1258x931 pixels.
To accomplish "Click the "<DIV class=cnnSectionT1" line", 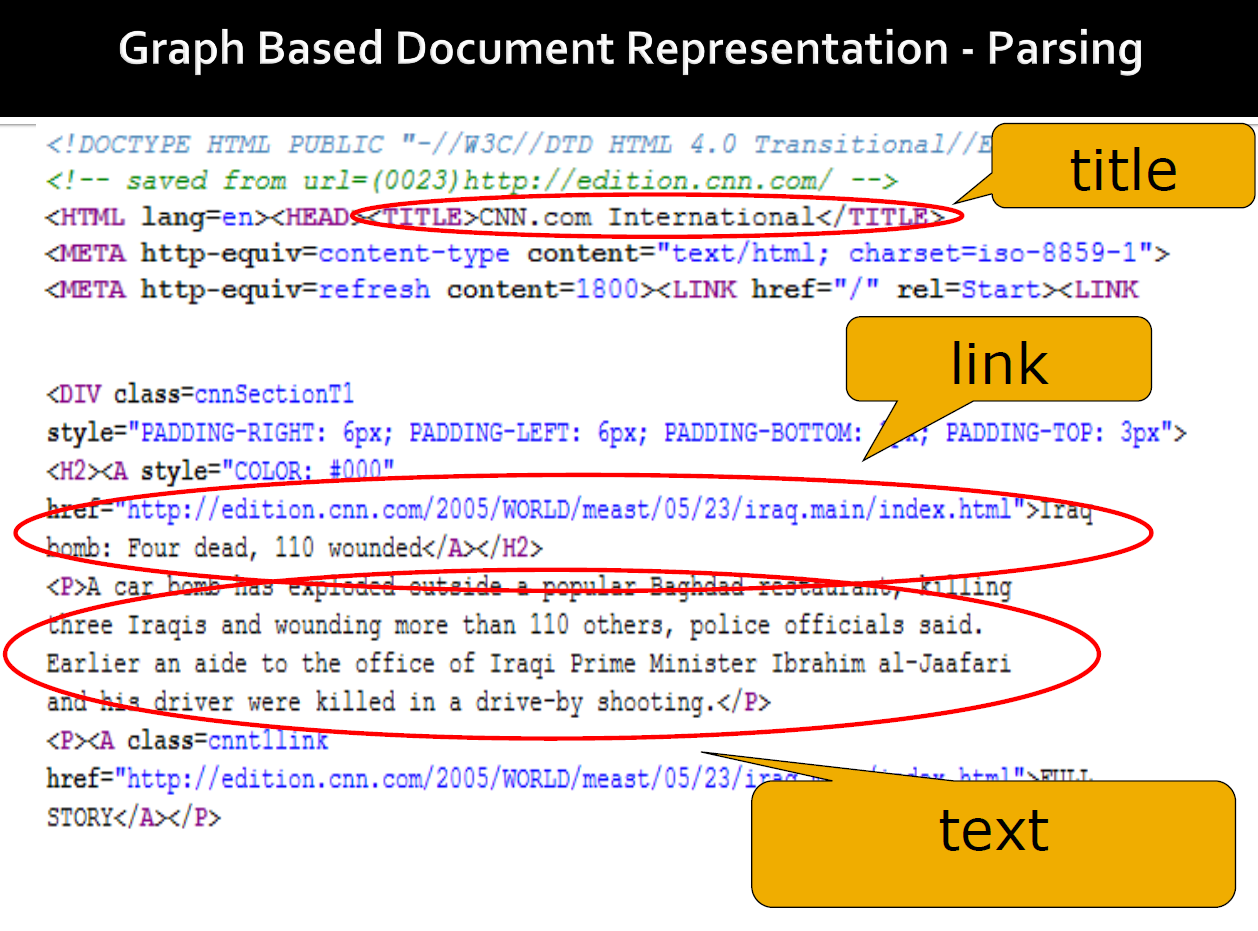I will pyautogui.click(x=200, y=394).
